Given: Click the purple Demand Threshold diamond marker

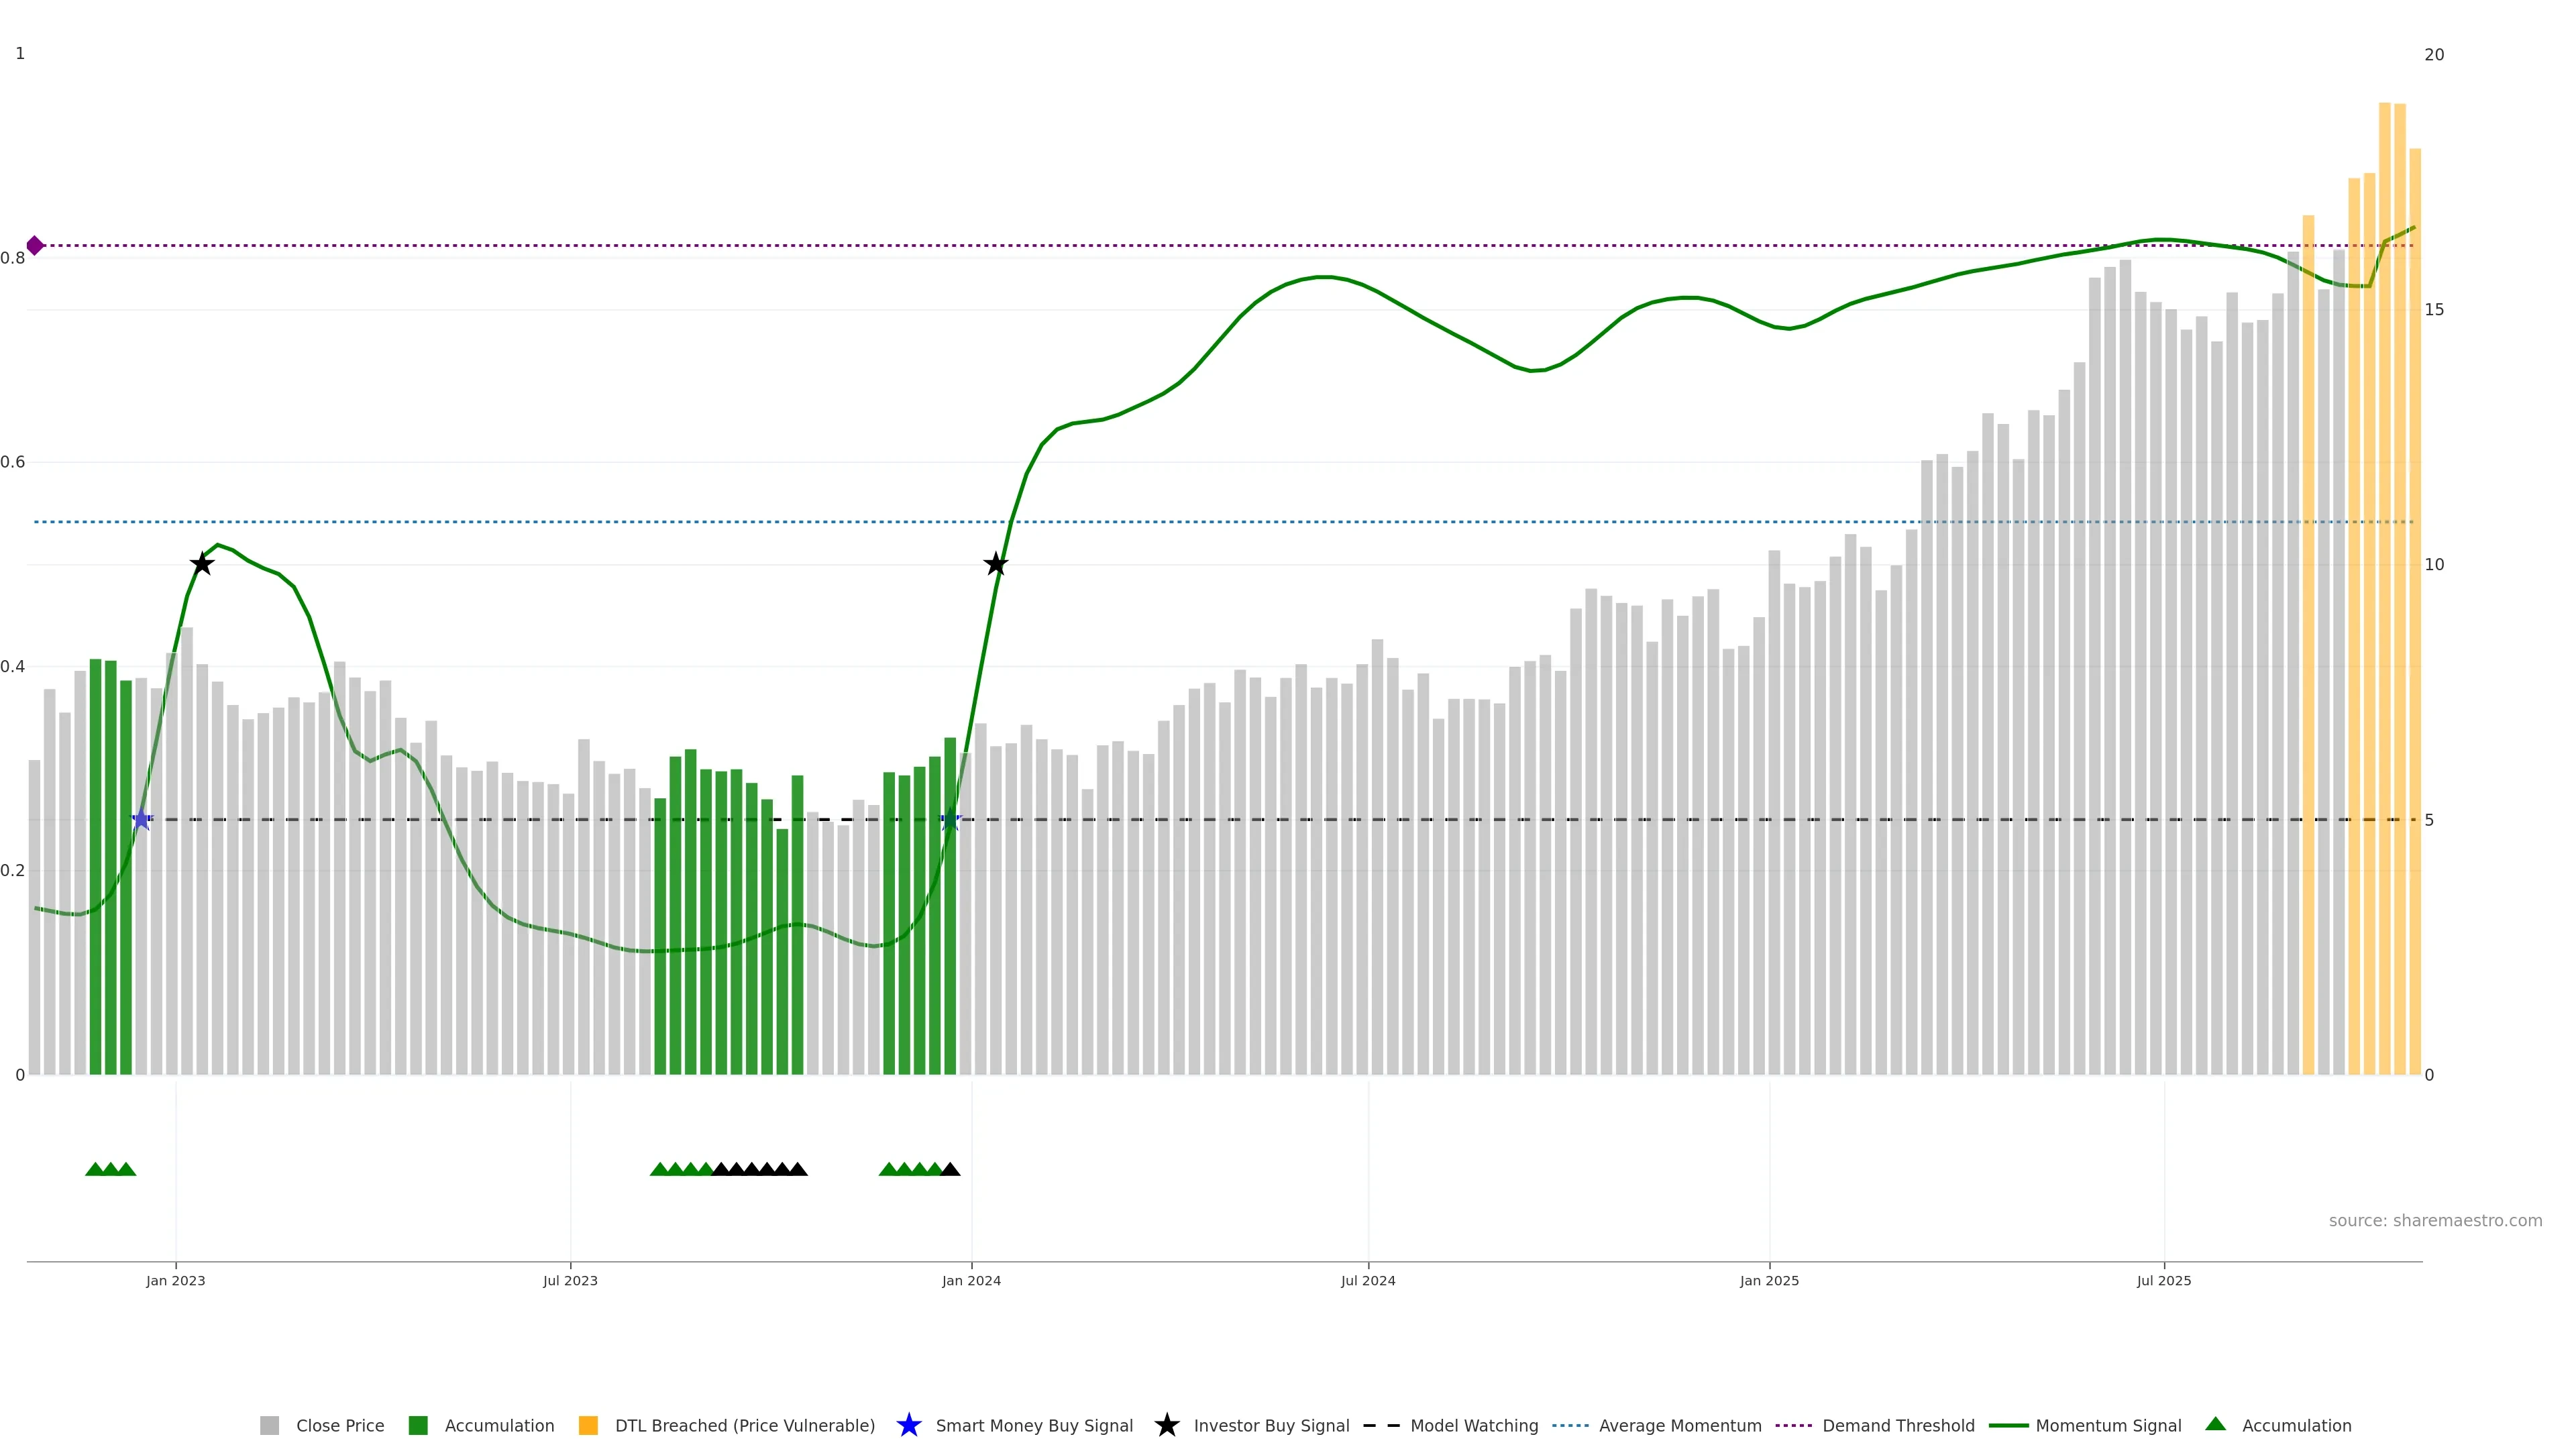Looking at the screenshot, I should click(35, 245).
